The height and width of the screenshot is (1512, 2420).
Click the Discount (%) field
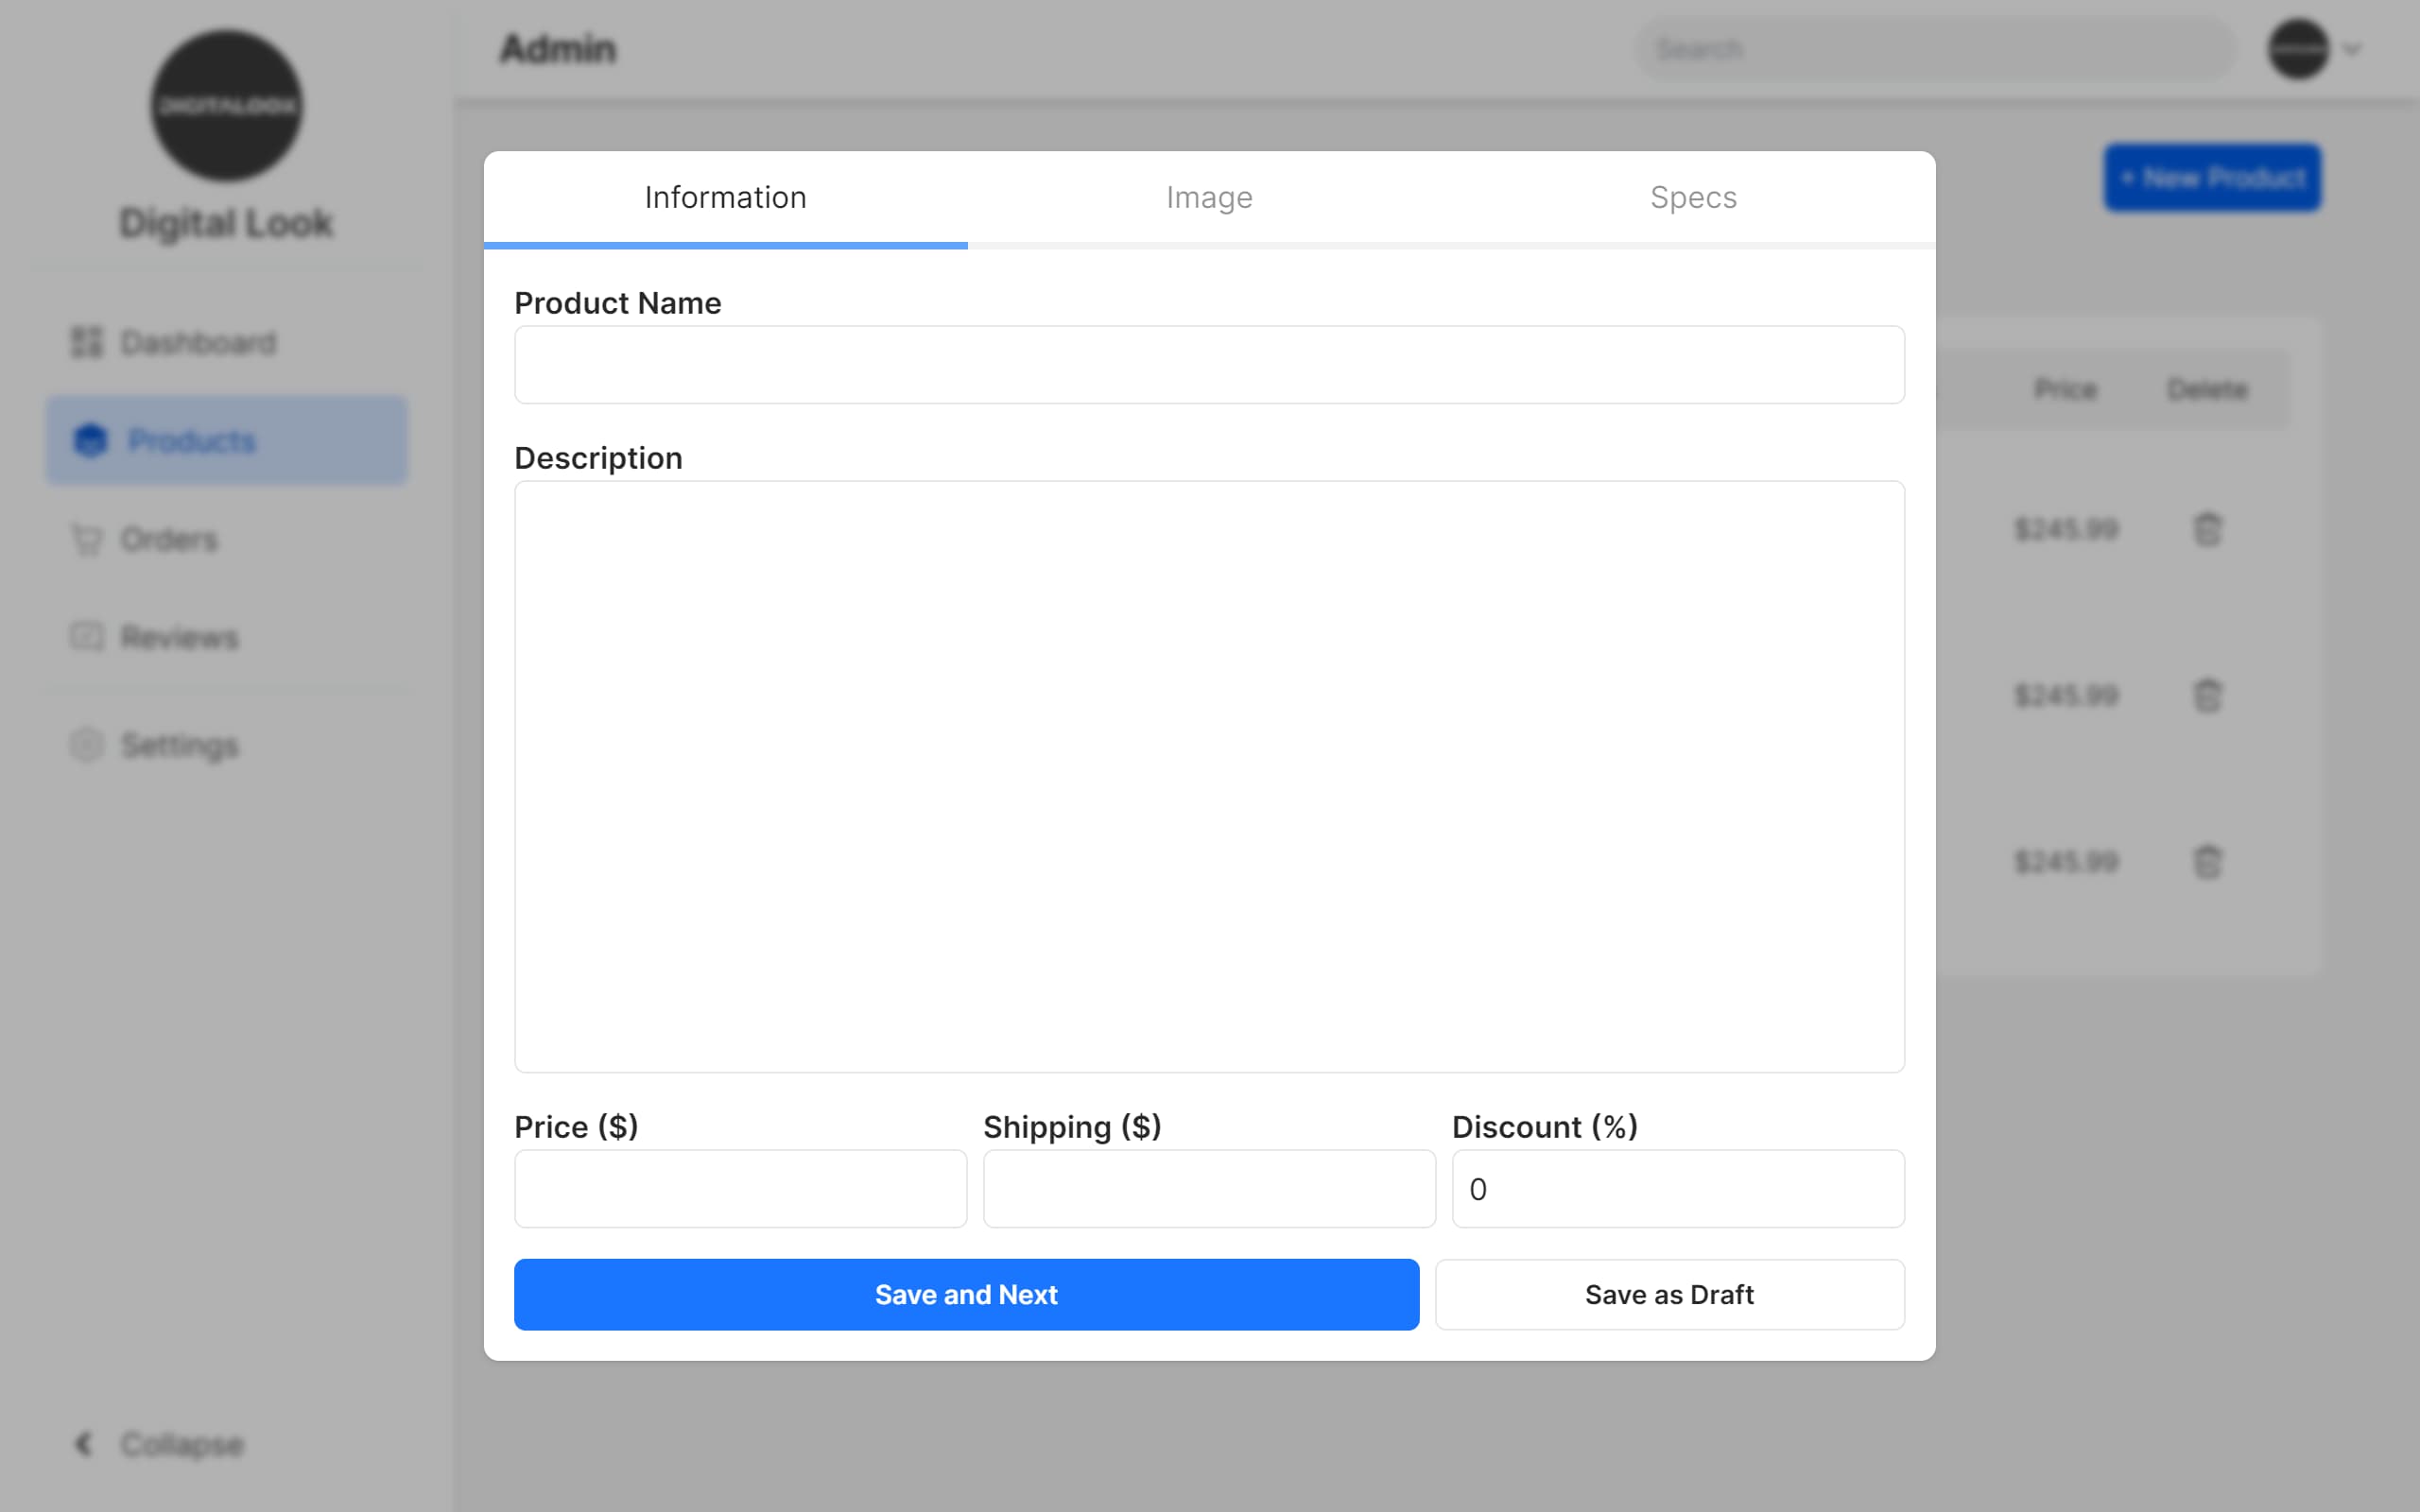[x=1677, y=1188]
